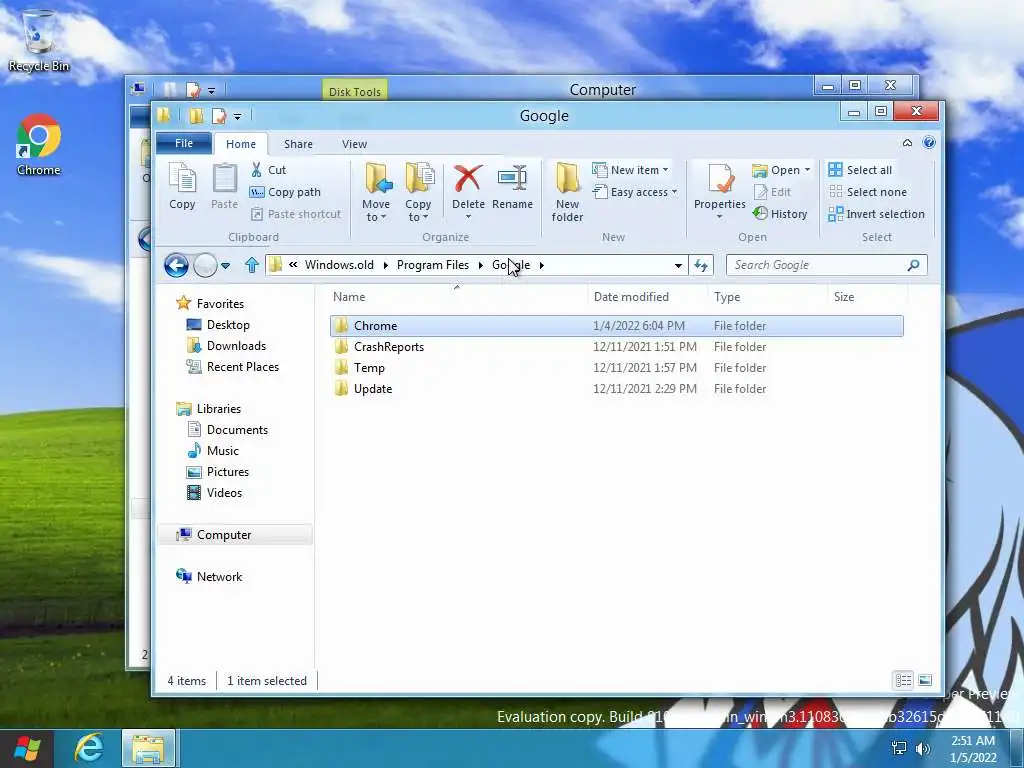
Task: Sort by the Type column header
Action: pyautogui.click(x=767, y=296)
